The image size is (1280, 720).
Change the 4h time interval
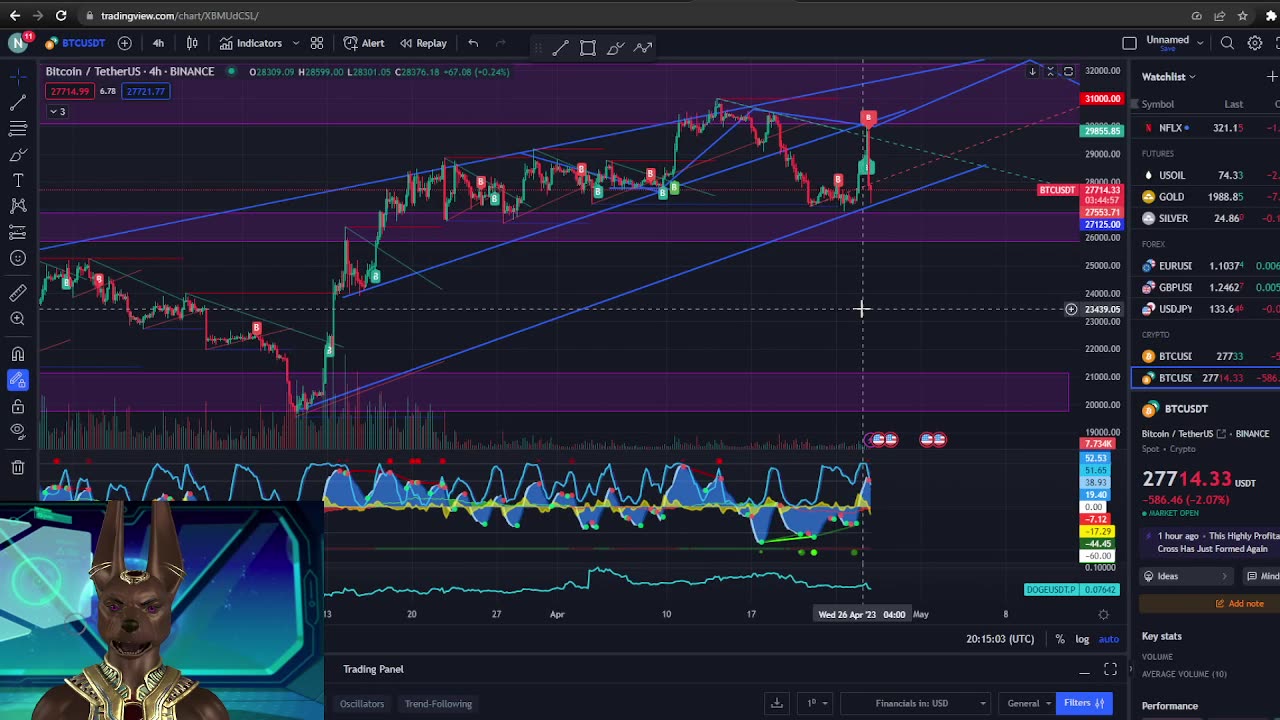(158, 43)
